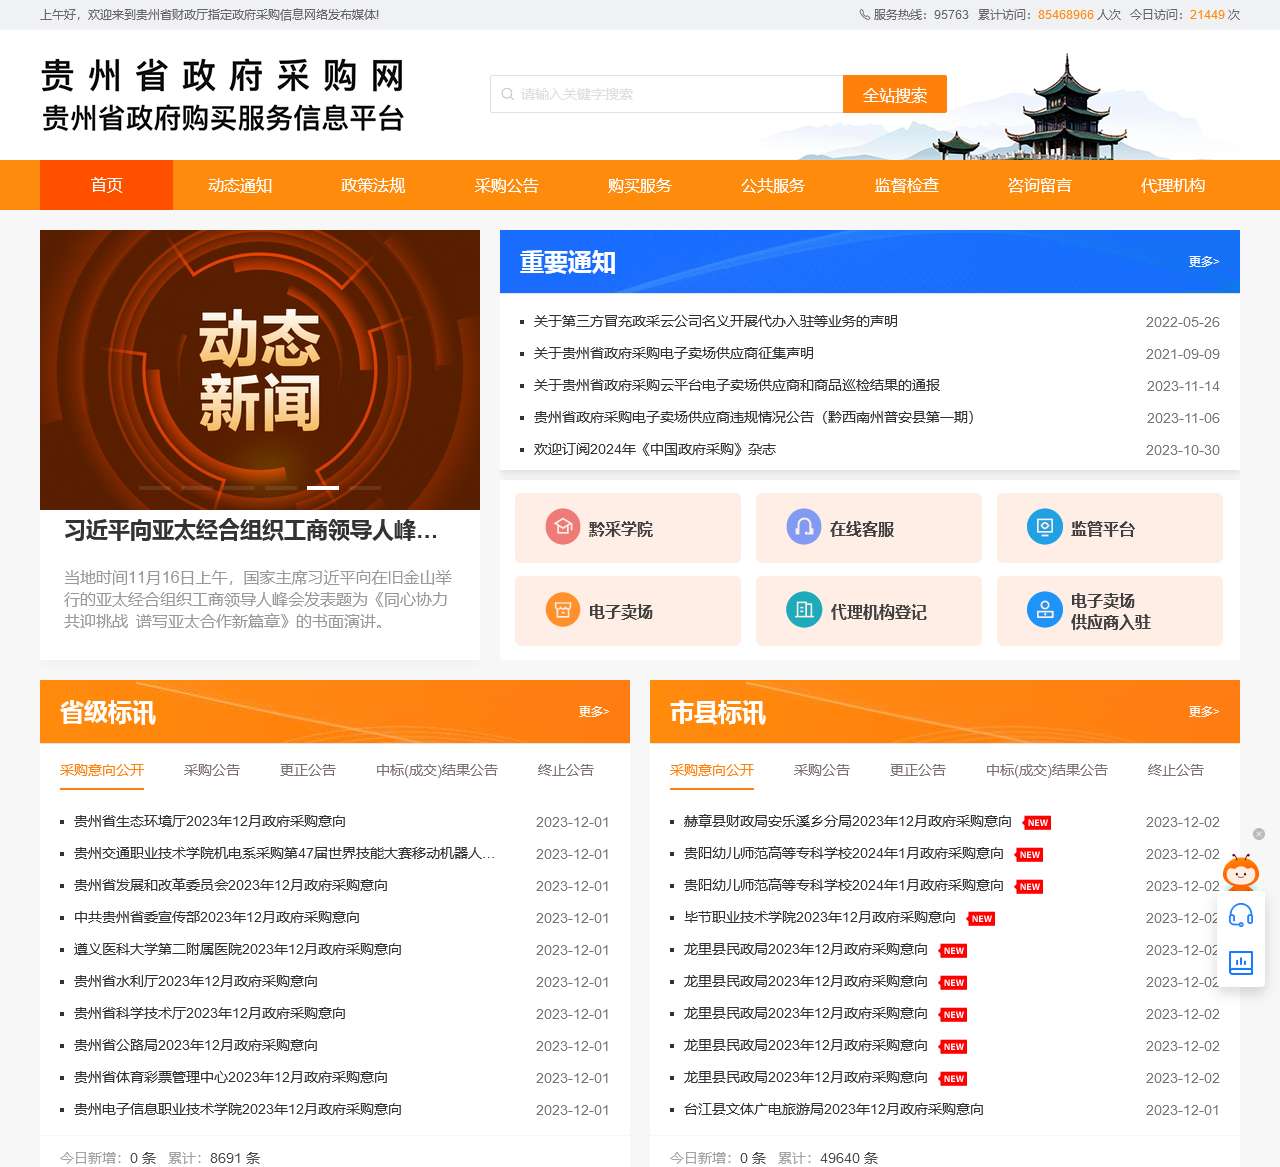Viewport: 1280px width, 1167px height.
Task: Click the floating headset customer service icon
Action: [1241, 915]
